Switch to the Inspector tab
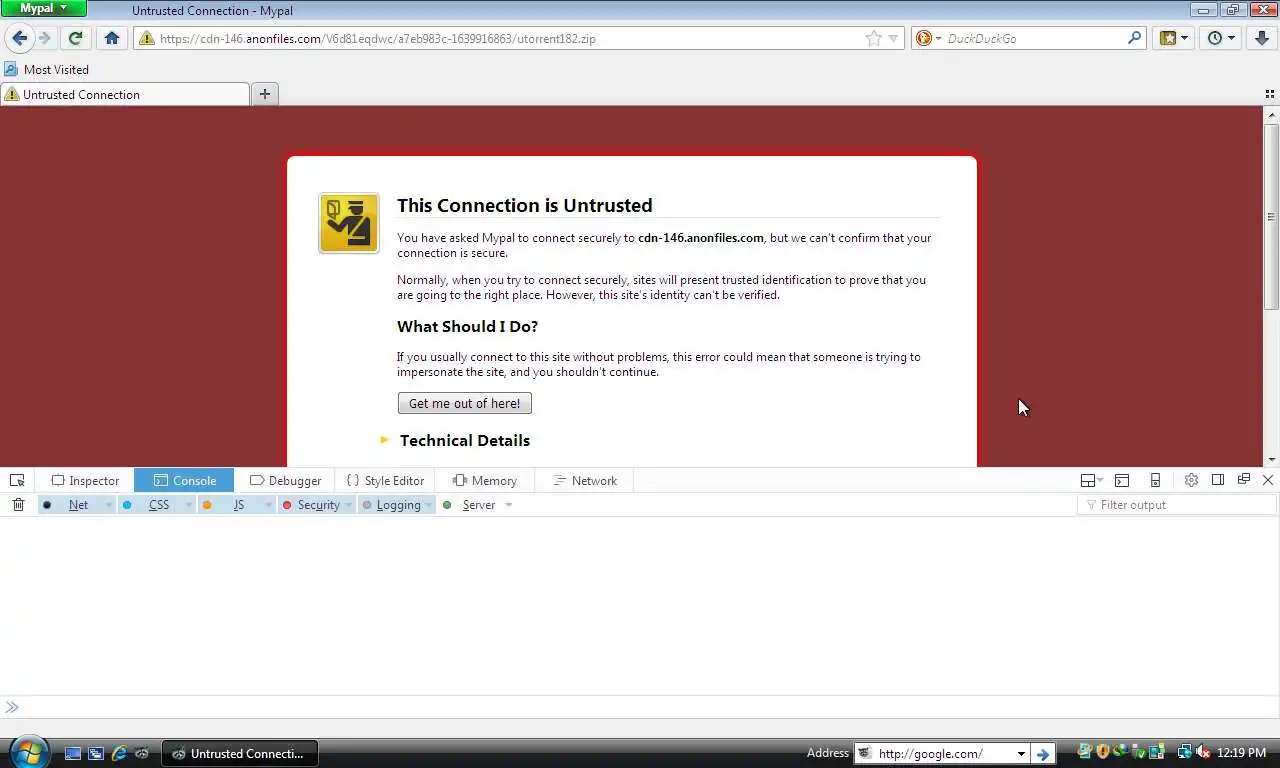 [x=85, y=480]
